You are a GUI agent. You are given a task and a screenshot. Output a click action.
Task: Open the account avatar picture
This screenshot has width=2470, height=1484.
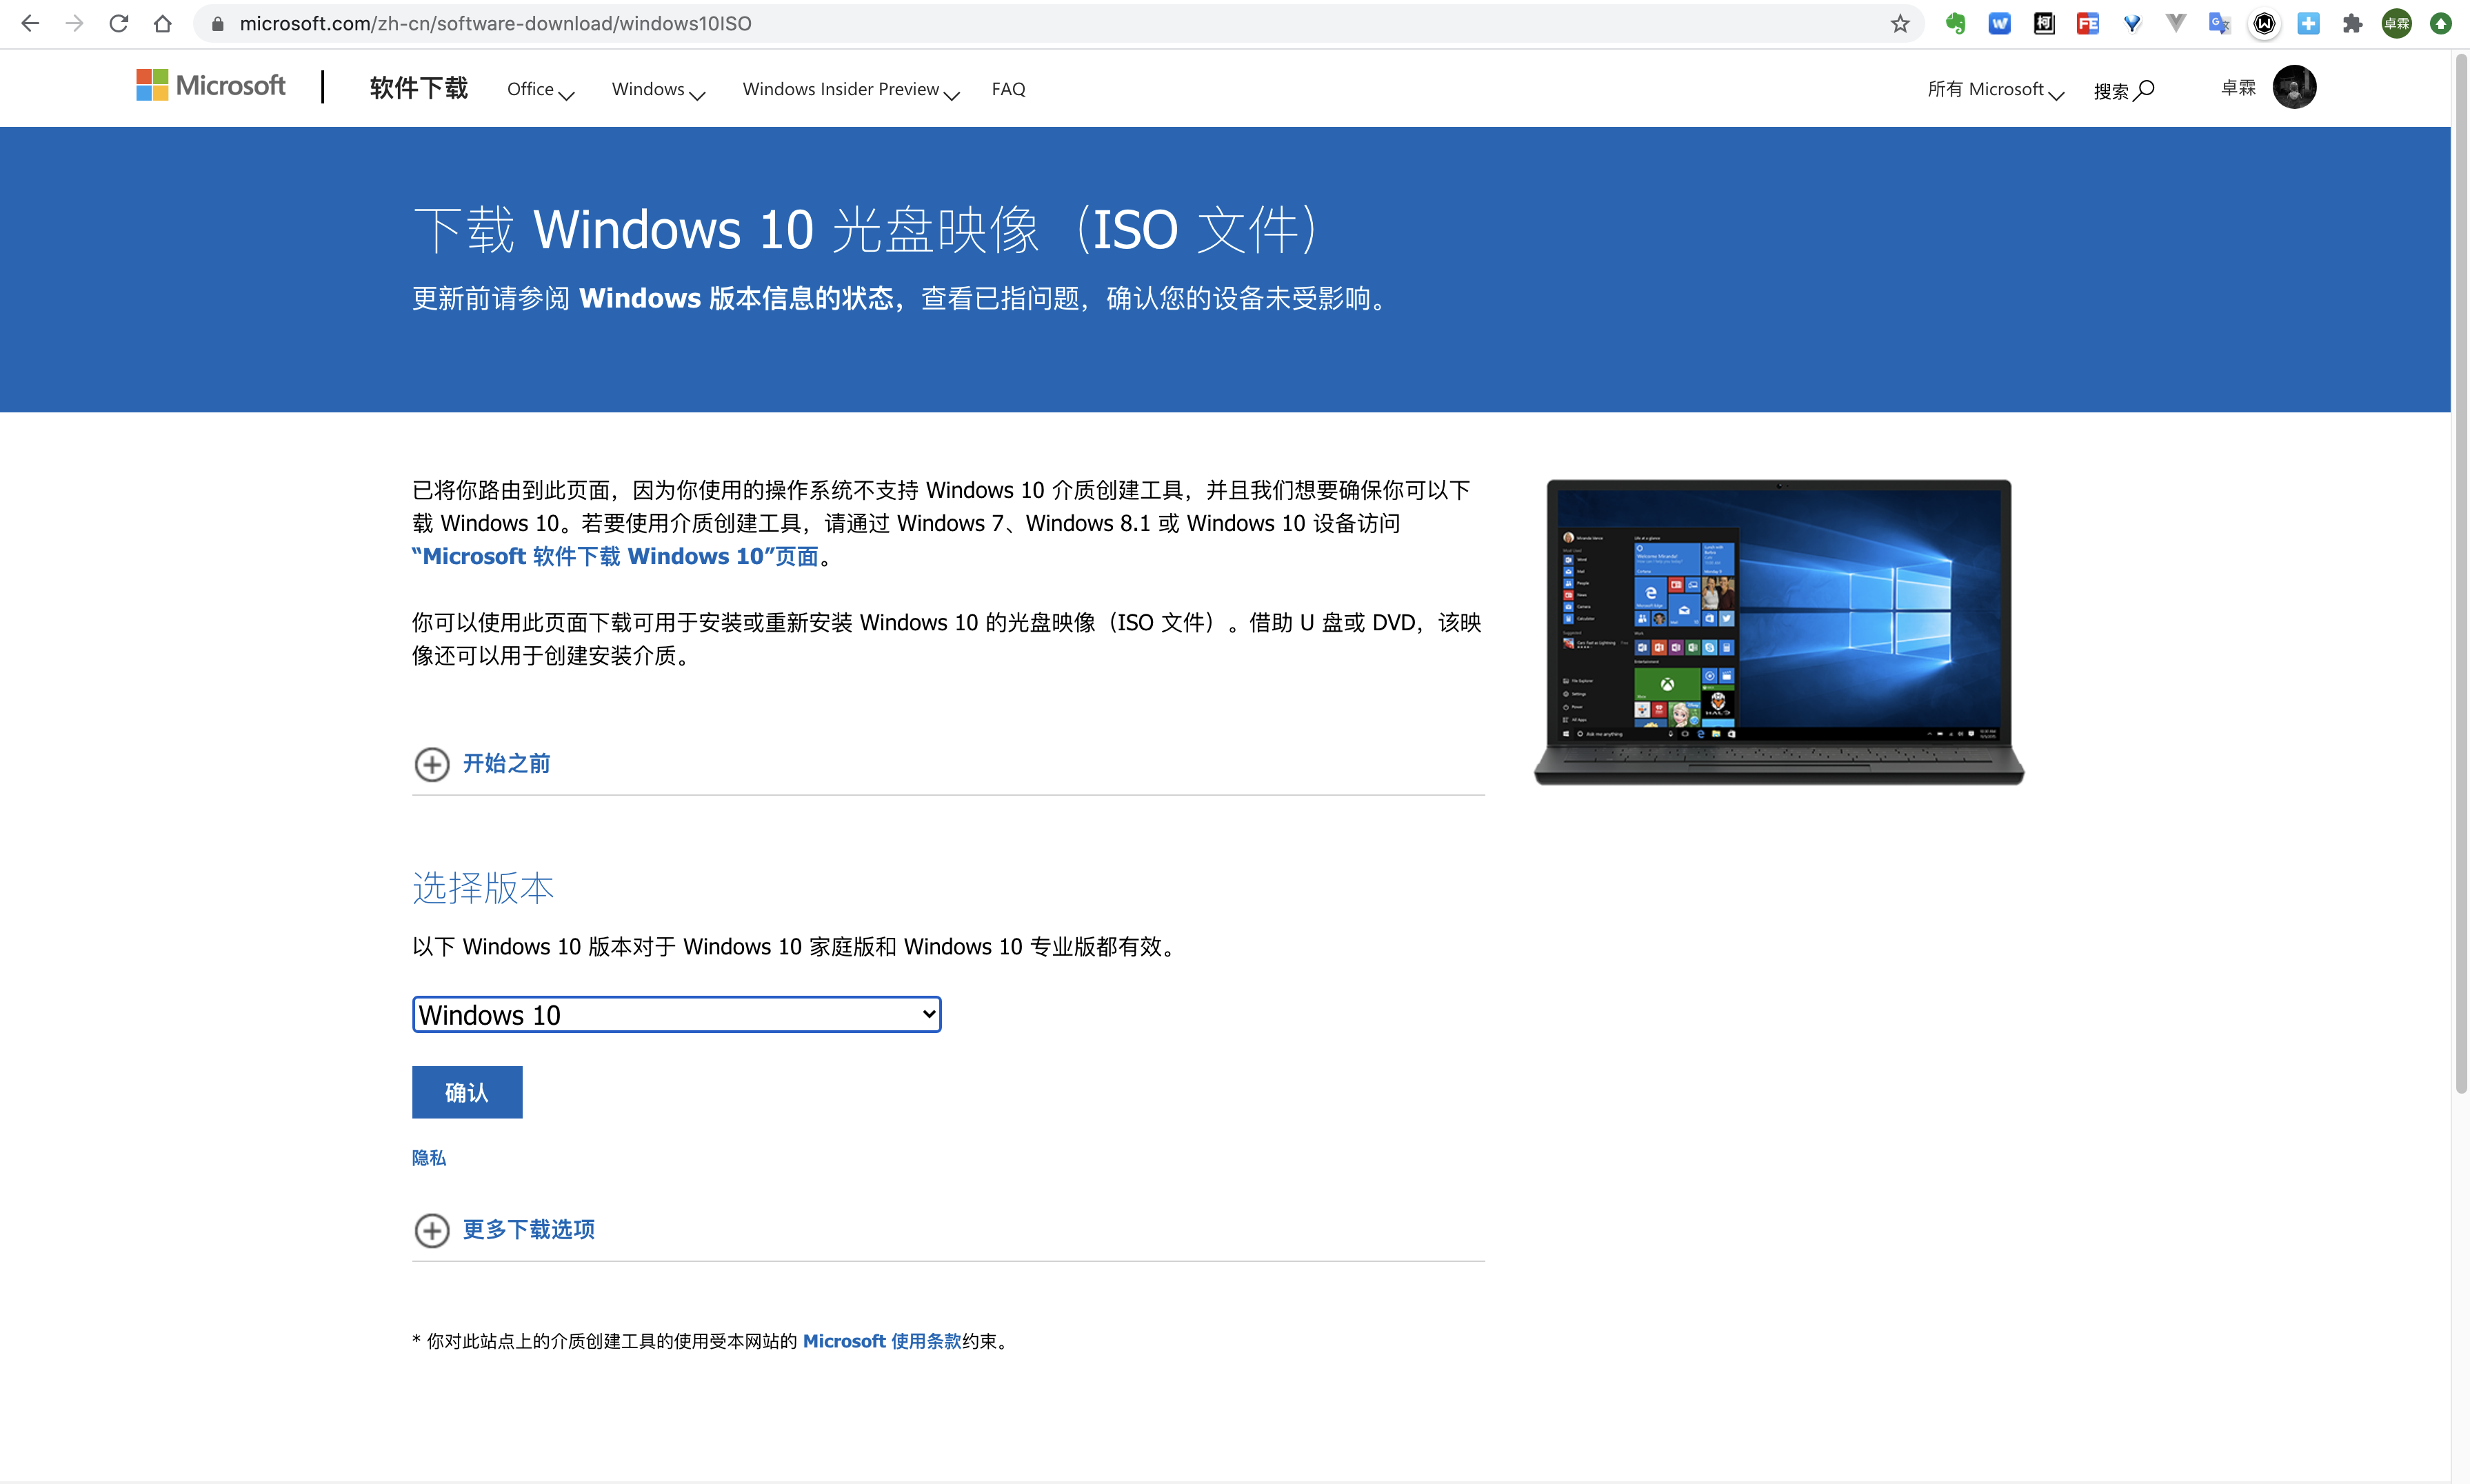coord(2294,87)
